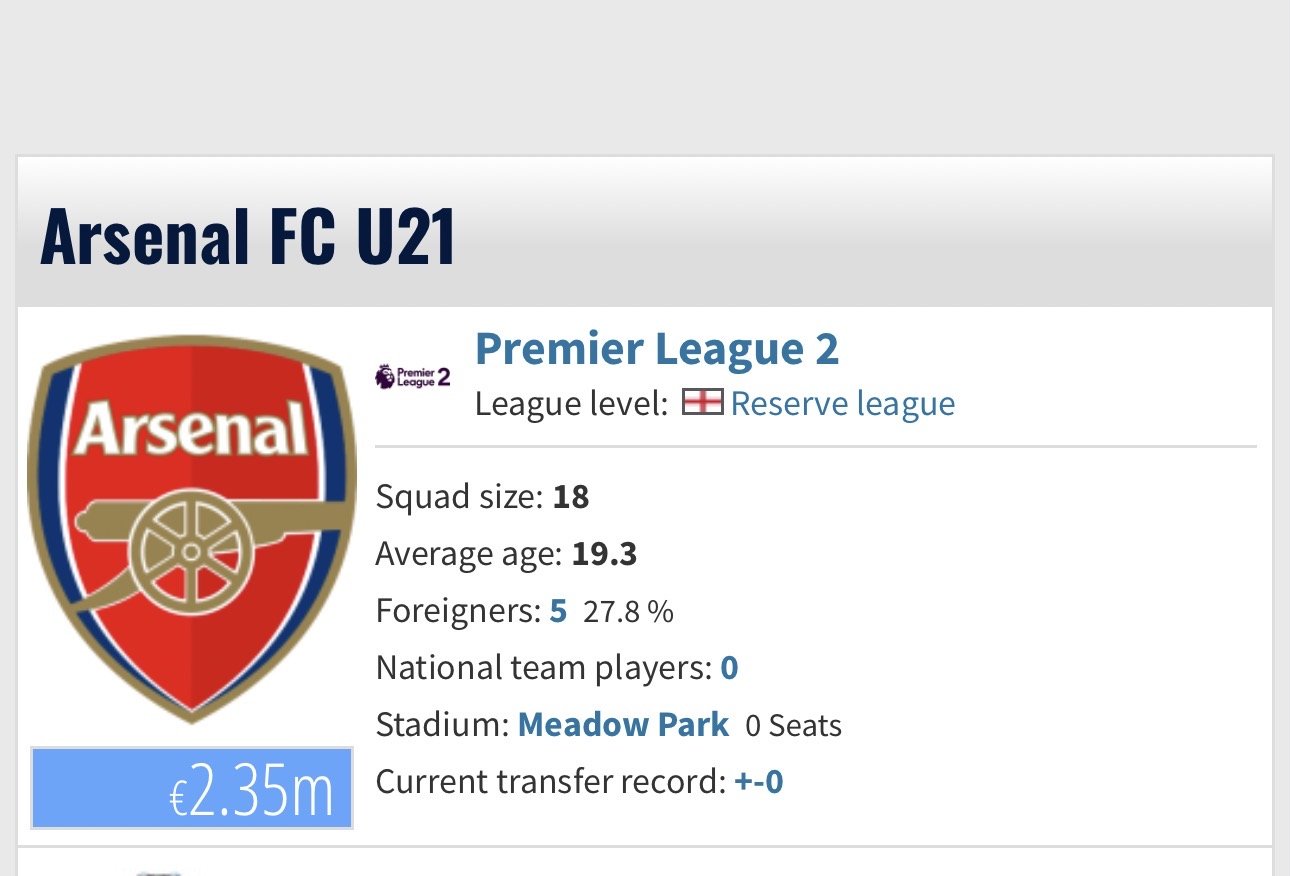Click the 27.8 % foreigners percentage
The image size is (1290, 876).
(628, 611)
